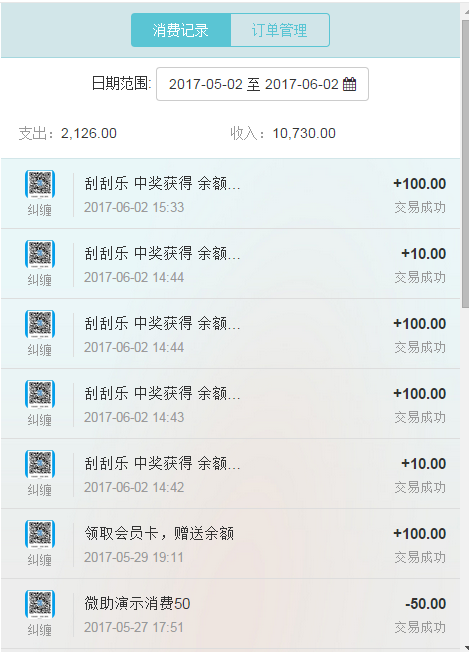Viewport: 469px width, 652px height.
Task: Click the 支出 2,126.00 total
Action: [x=67, y=133]
